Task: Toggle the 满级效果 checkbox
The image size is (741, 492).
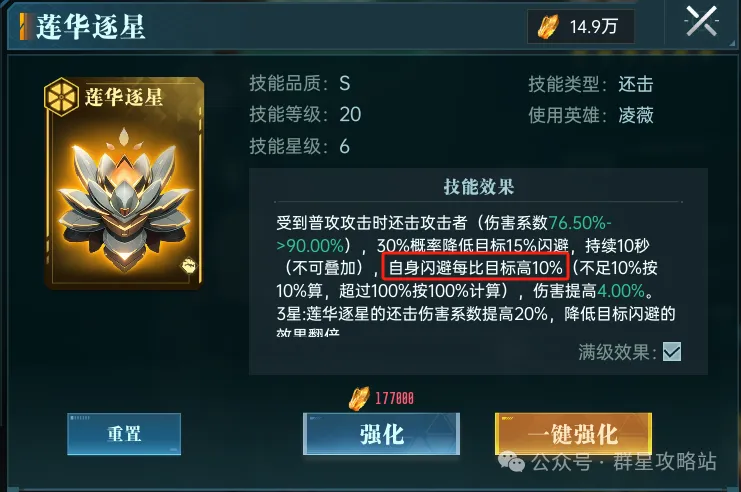Action: coord(672,352)
